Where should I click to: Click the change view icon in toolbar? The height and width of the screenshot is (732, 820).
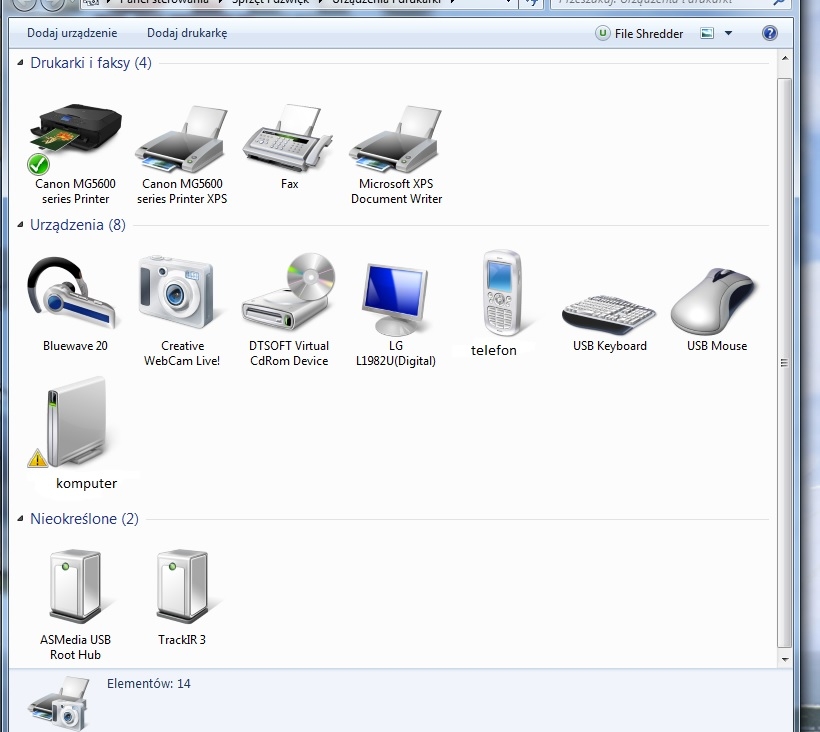(707, 33)
